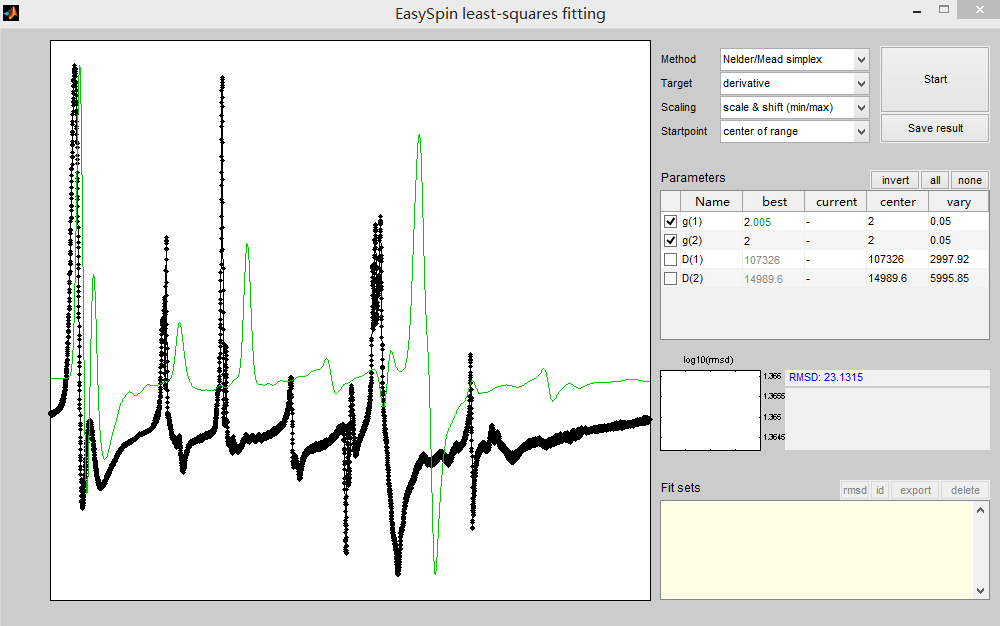
Task: Click the MATLAB logo icon in title bar
Action: tap(11, 12)
